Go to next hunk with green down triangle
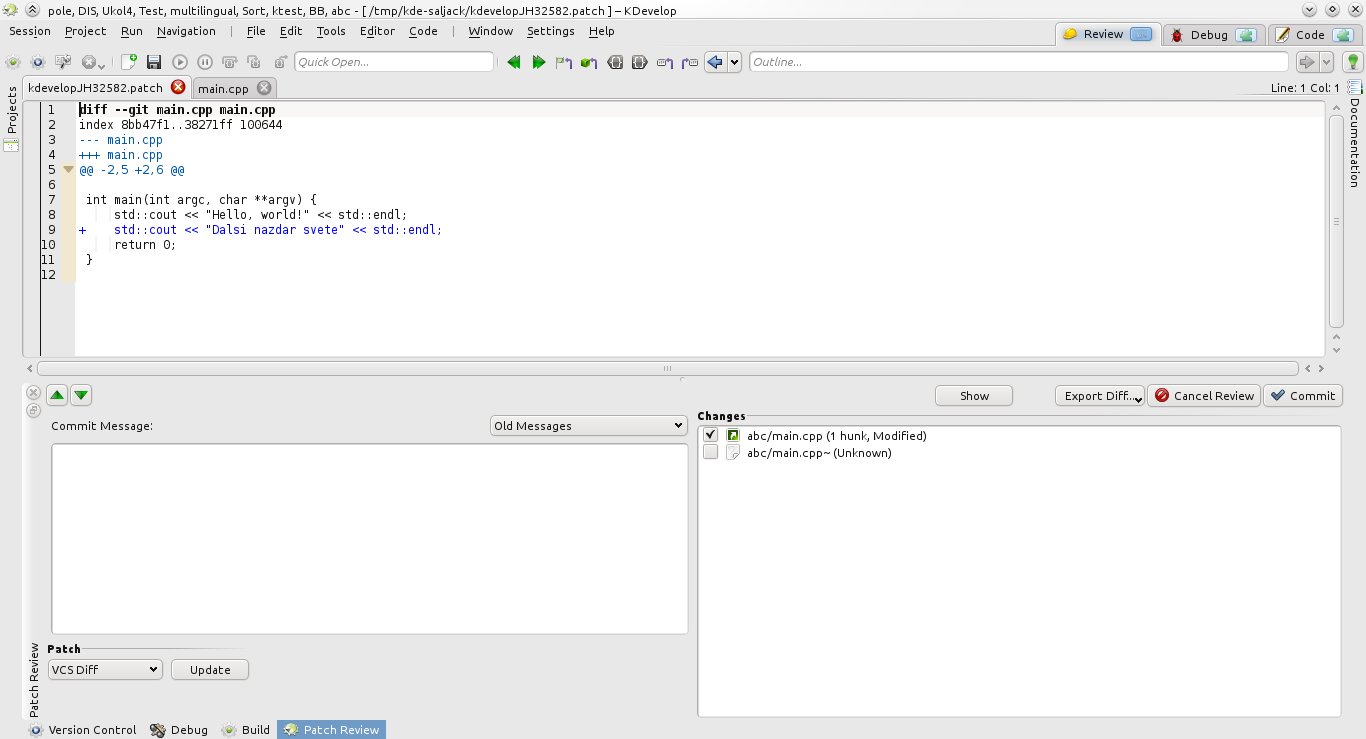Screen dimensions: 1366x739 click(x=81, y=395)
